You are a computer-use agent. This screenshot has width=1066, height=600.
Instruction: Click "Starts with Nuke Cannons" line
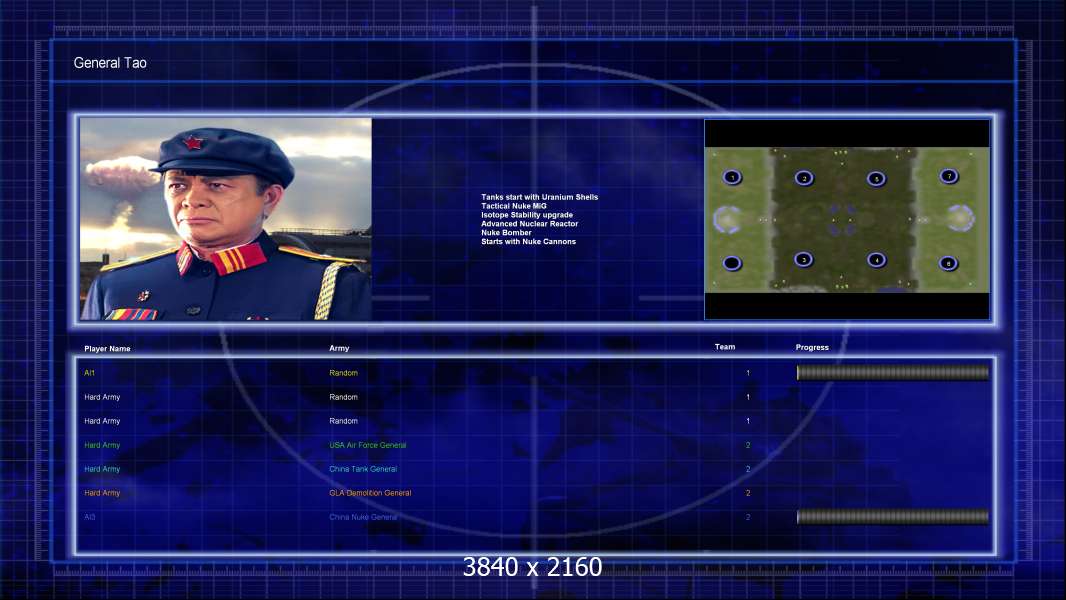(528, 241)
